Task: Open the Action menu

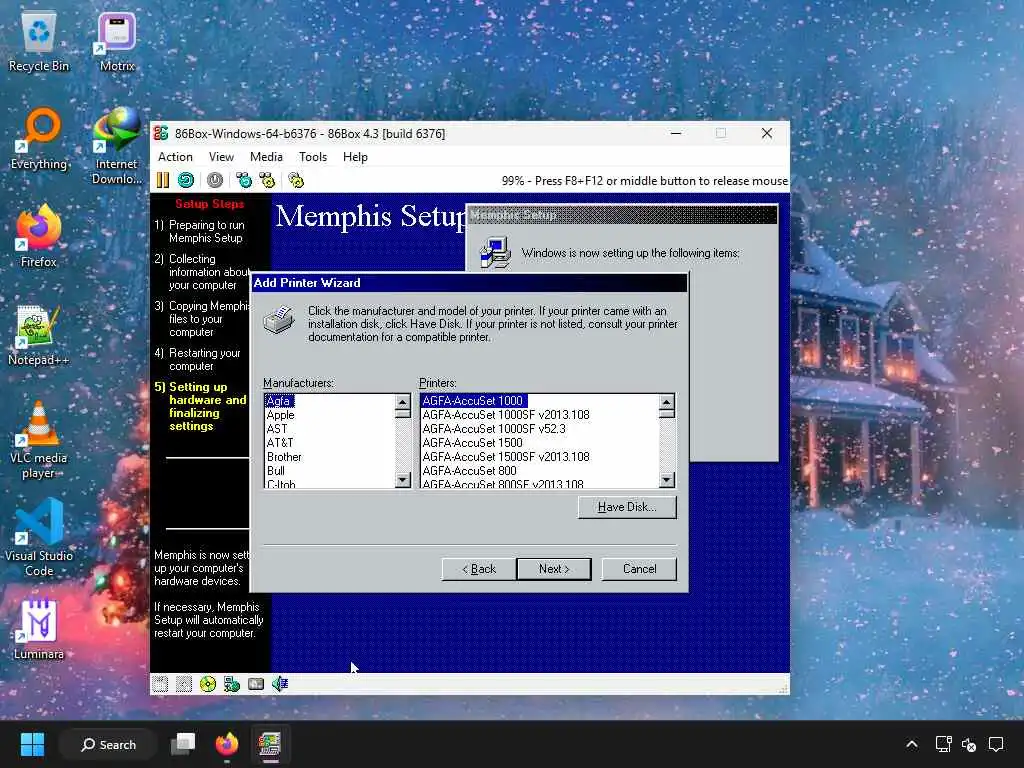Action: pos(175,157)
